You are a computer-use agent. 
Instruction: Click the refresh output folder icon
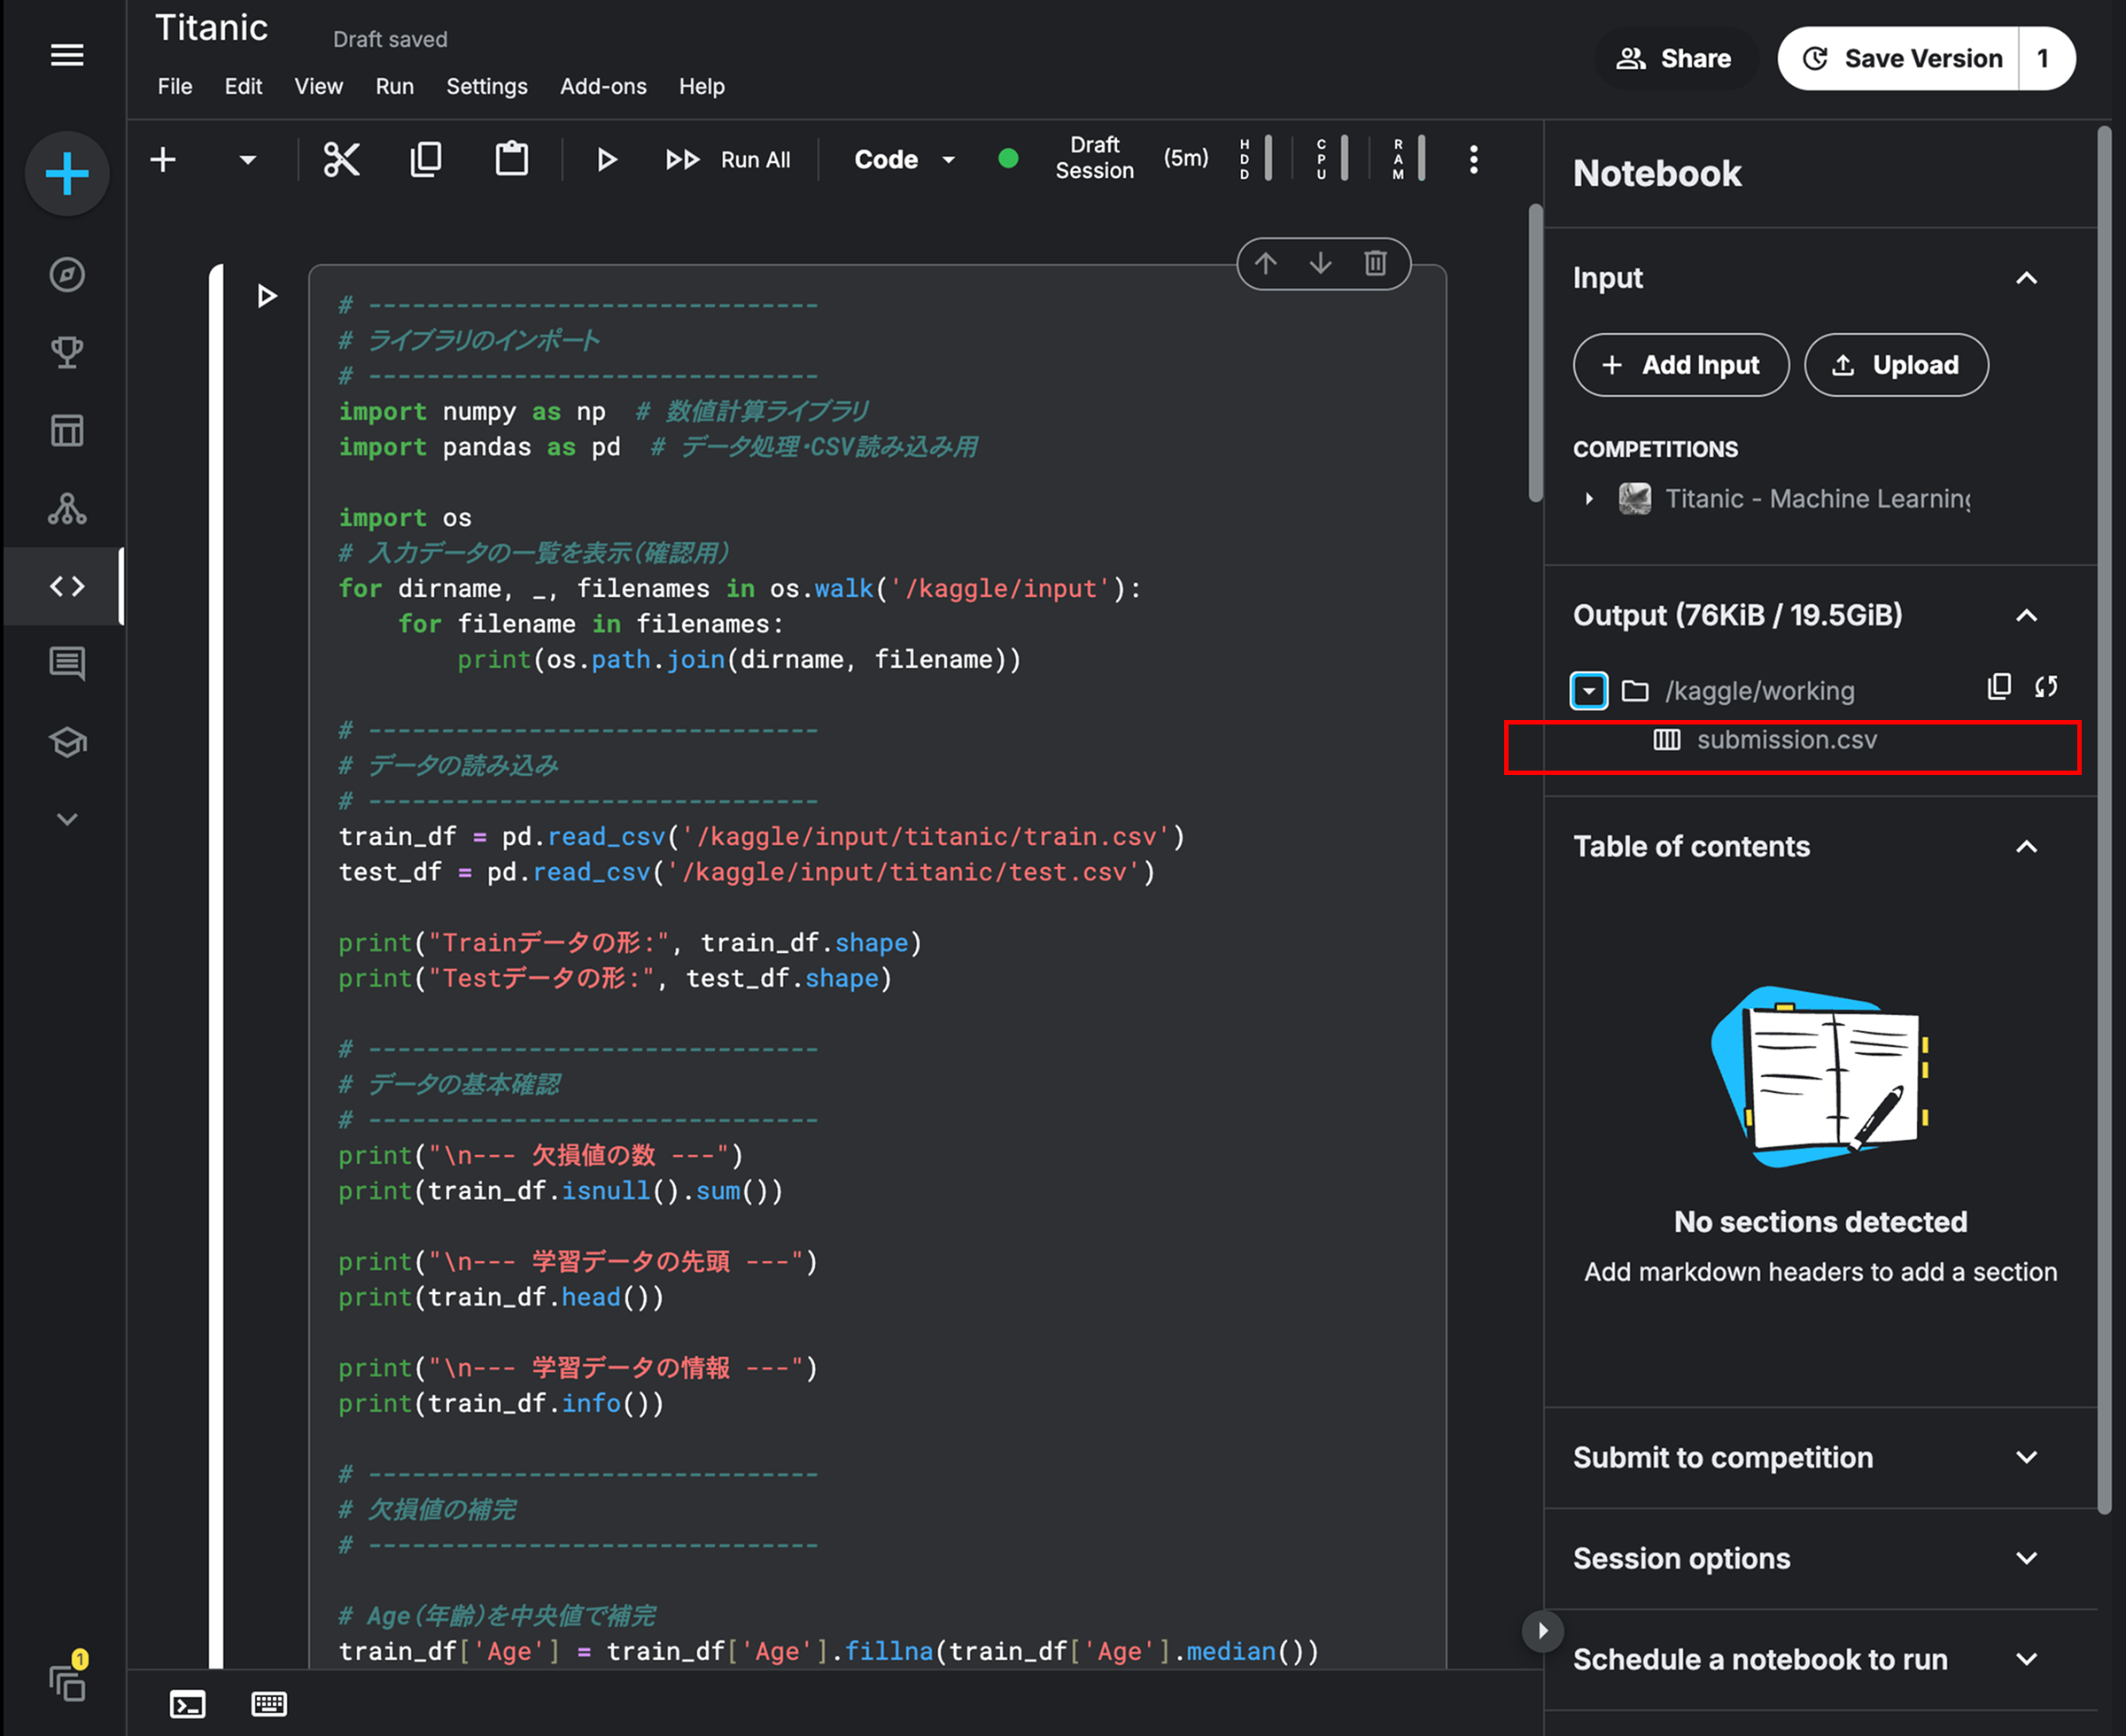point(2046,687)
